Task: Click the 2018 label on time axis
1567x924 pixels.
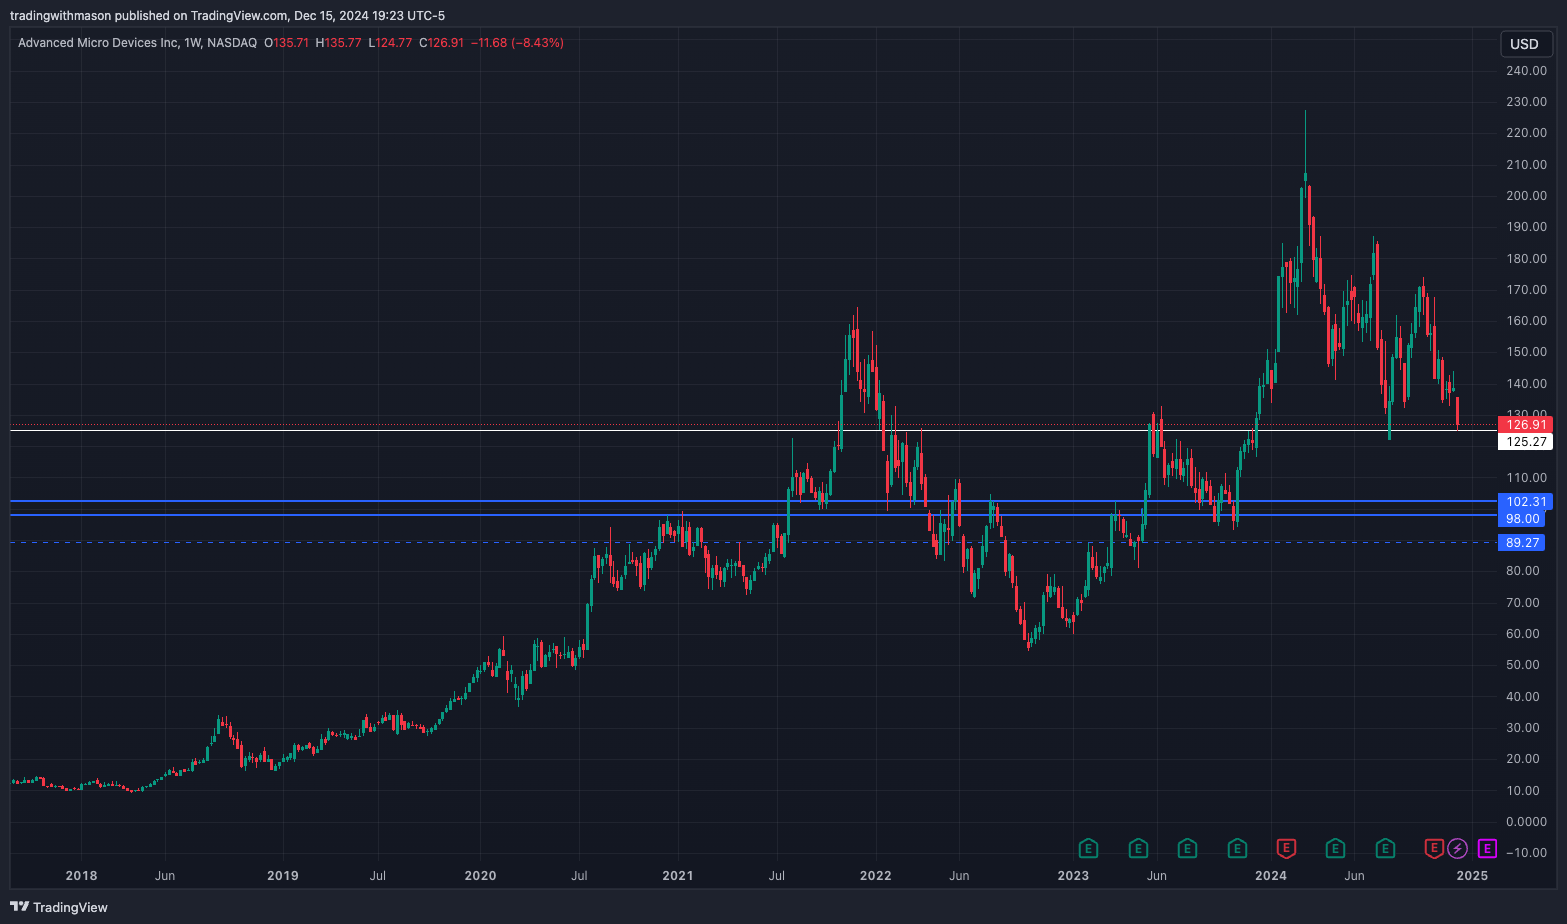Action: point(81,876)
